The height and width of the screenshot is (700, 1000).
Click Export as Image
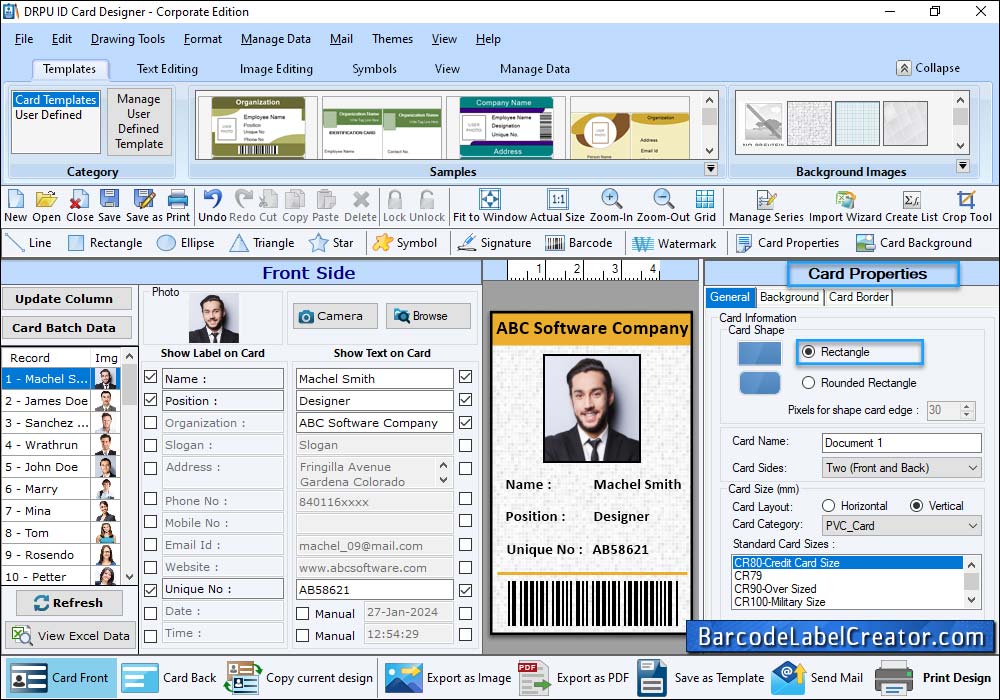click(448, 678)
